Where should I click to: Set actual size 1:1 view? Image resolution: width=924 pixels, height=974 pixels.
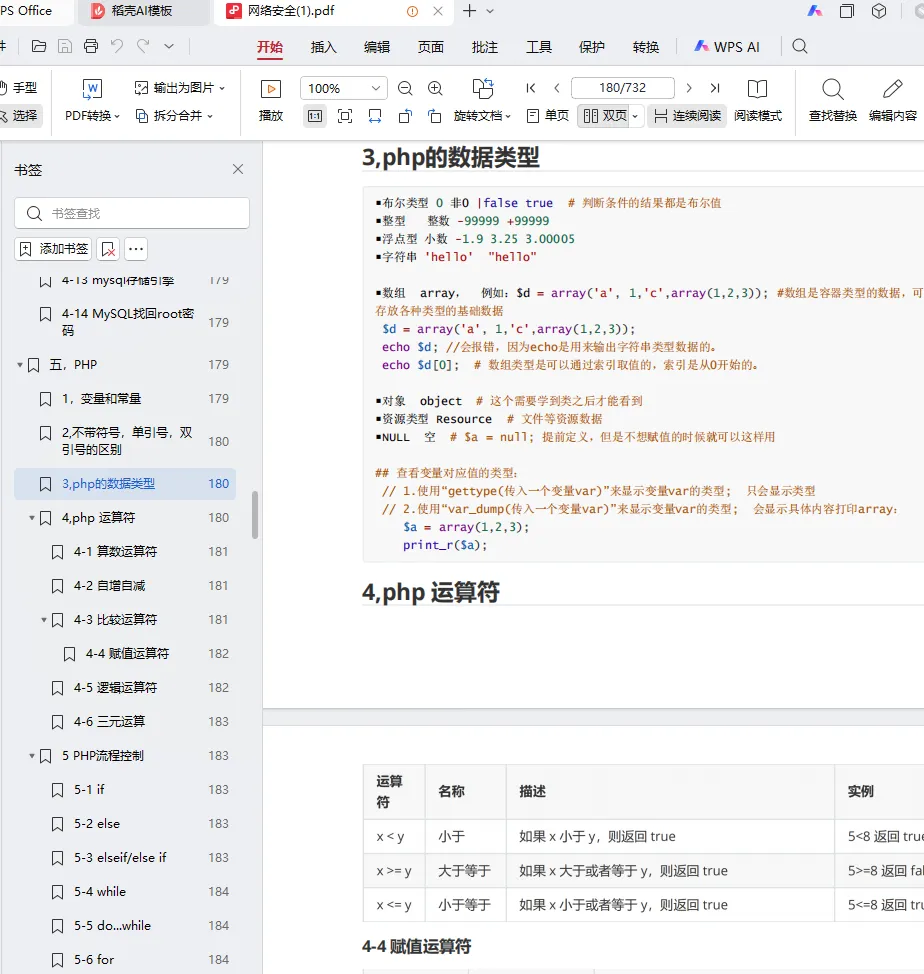click(315, 116)
